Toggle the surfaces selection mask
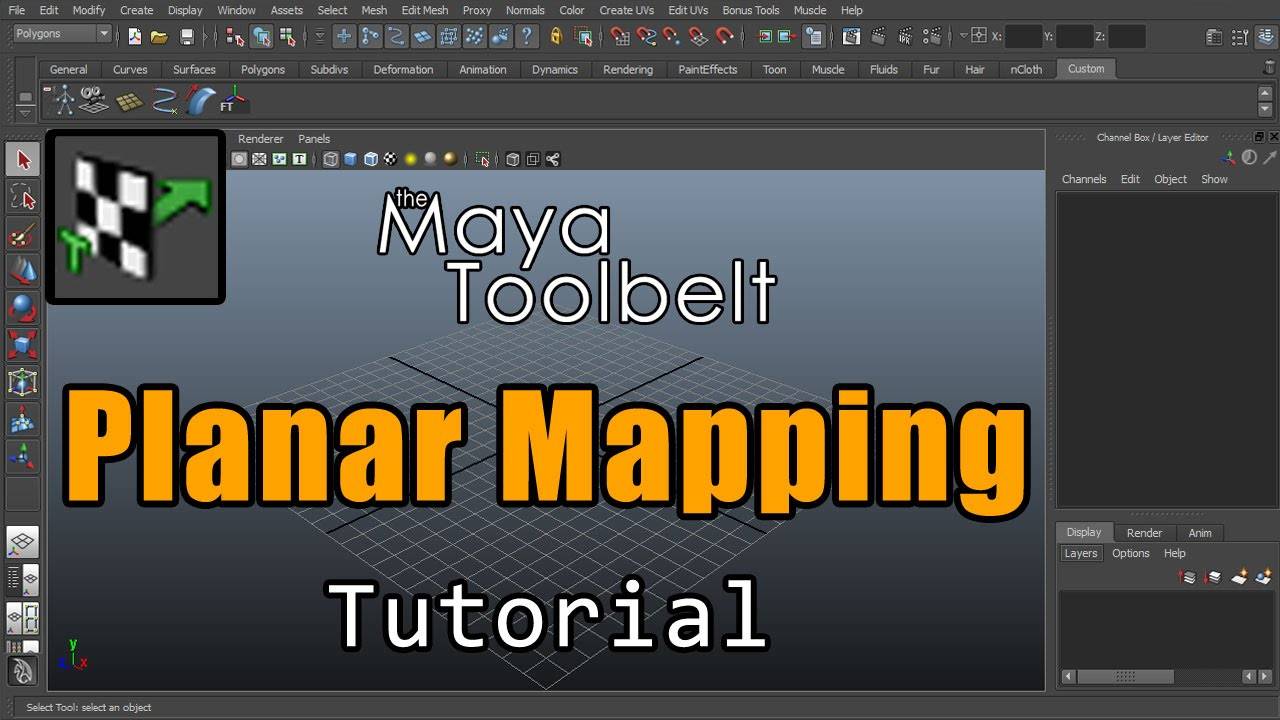 click(x=423, y=37)
